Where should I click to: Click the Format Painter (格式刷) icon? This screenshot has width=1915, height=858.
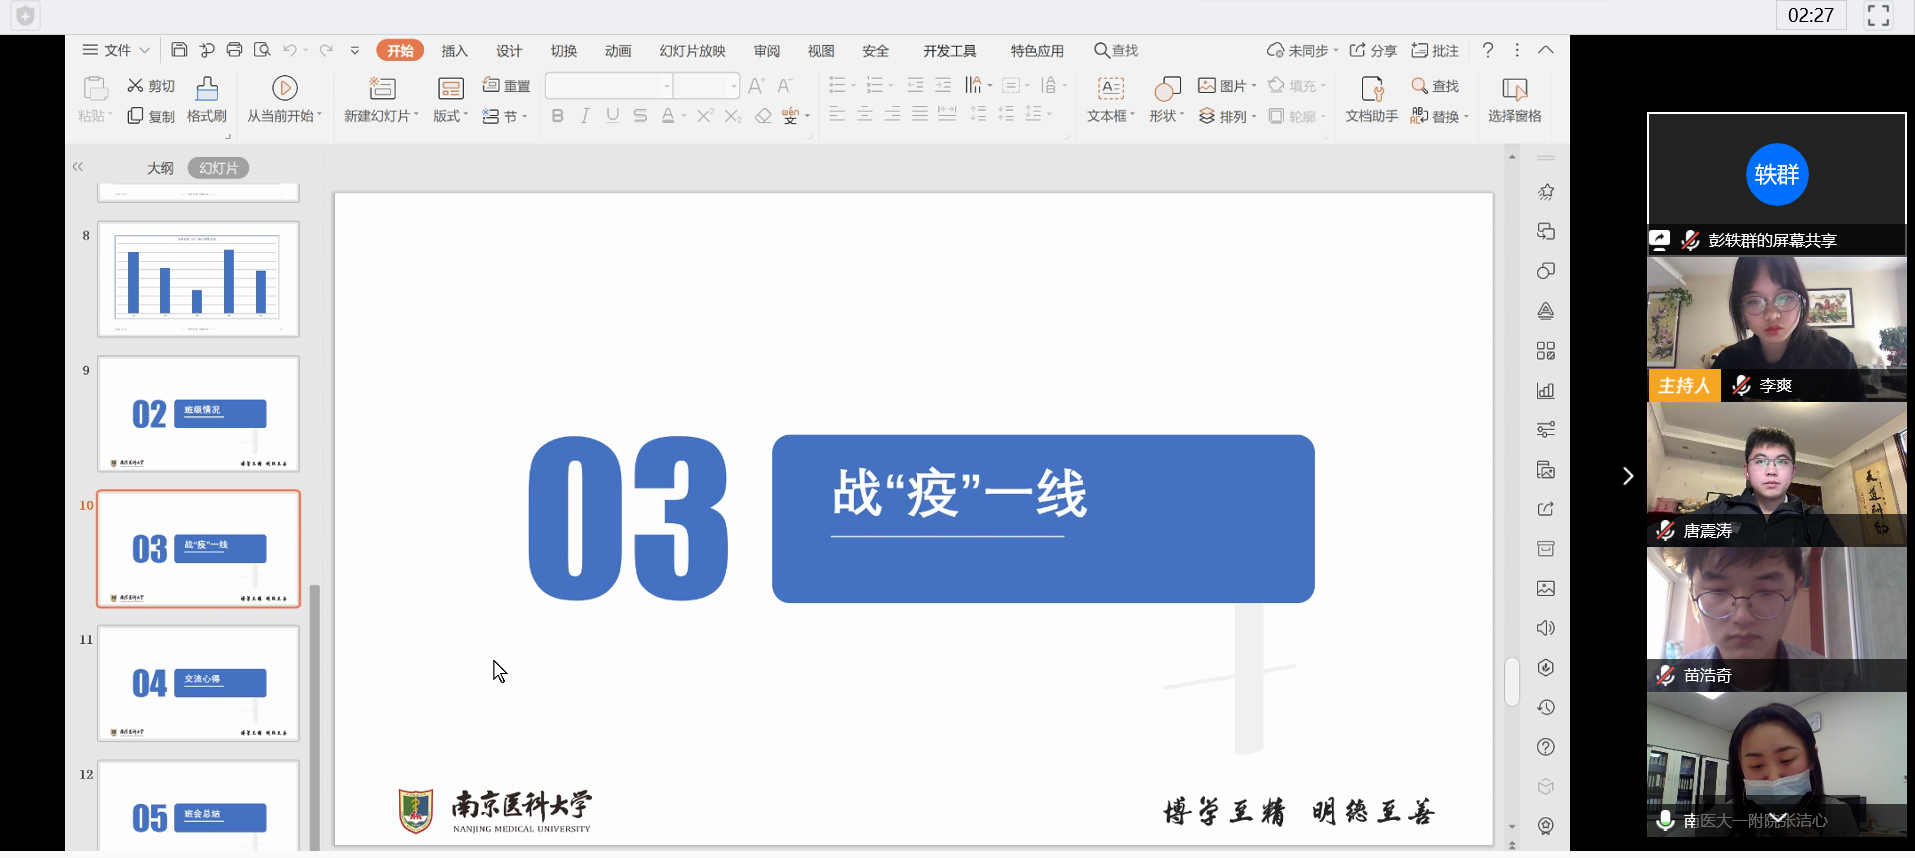(x=207, y=89)
